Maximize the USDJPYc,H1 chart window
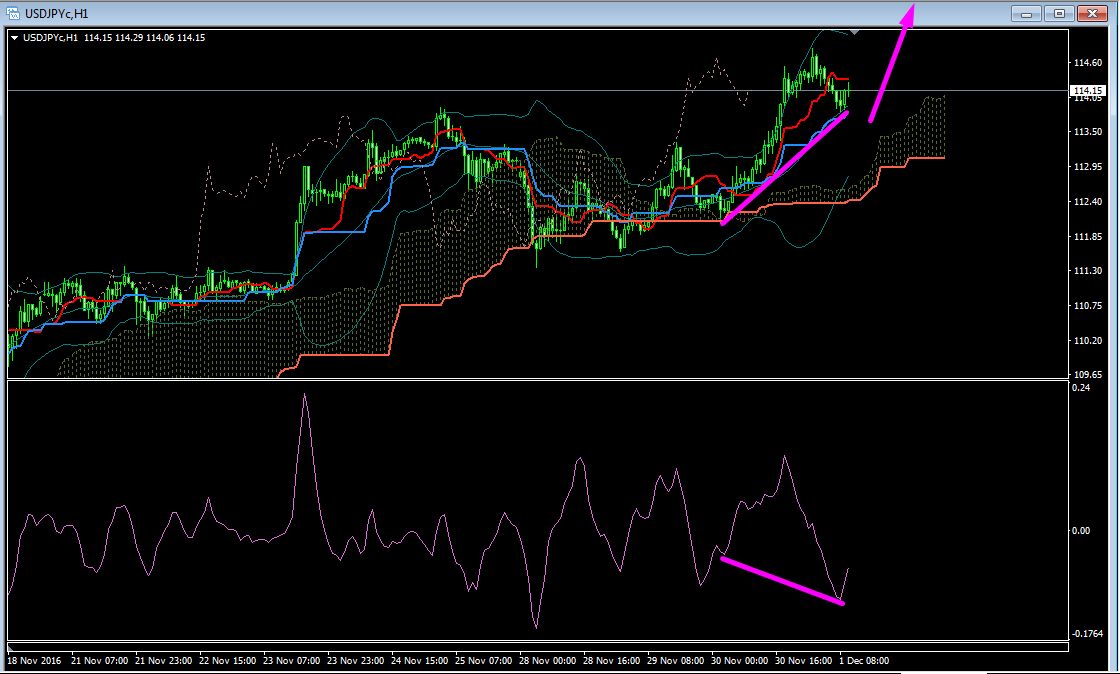Viewport: 1120px width, 674px height. pos(1060,13)
